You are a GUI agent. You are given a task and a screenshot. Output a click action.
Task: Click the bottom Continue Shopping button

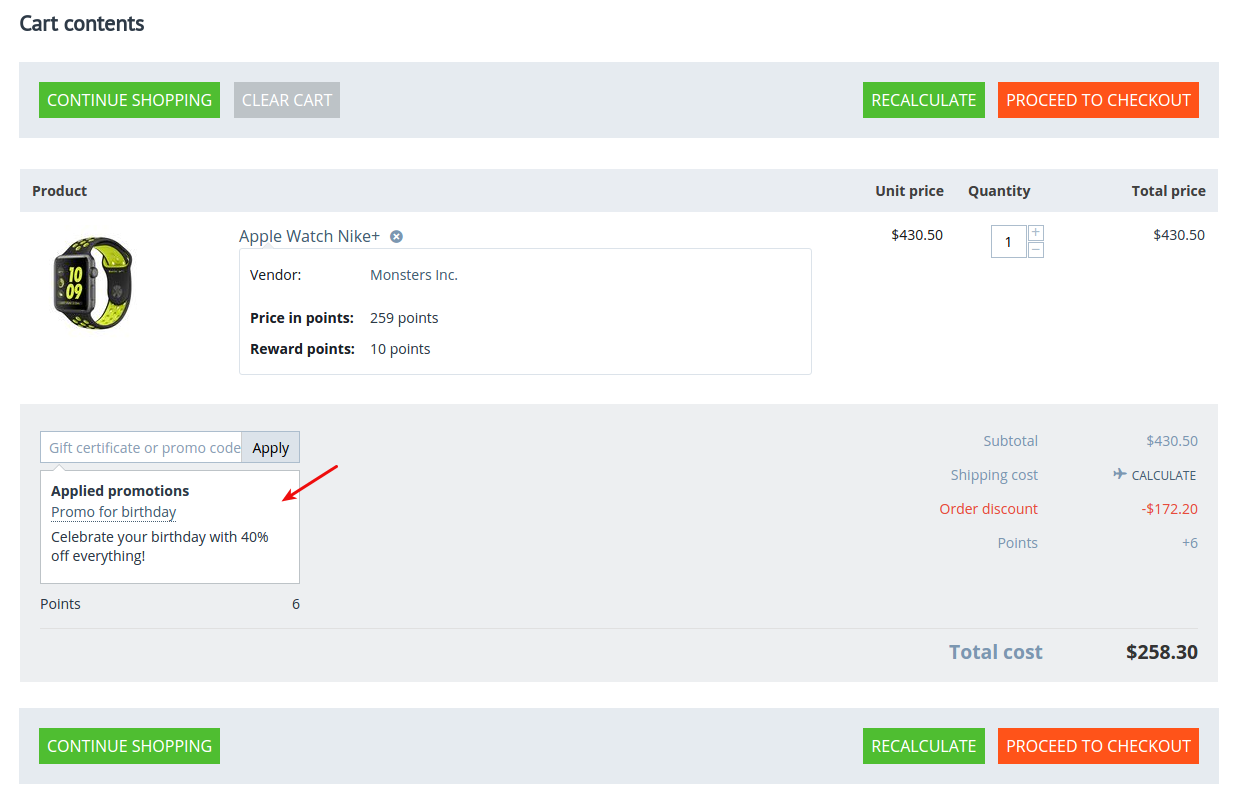point(129,746)
